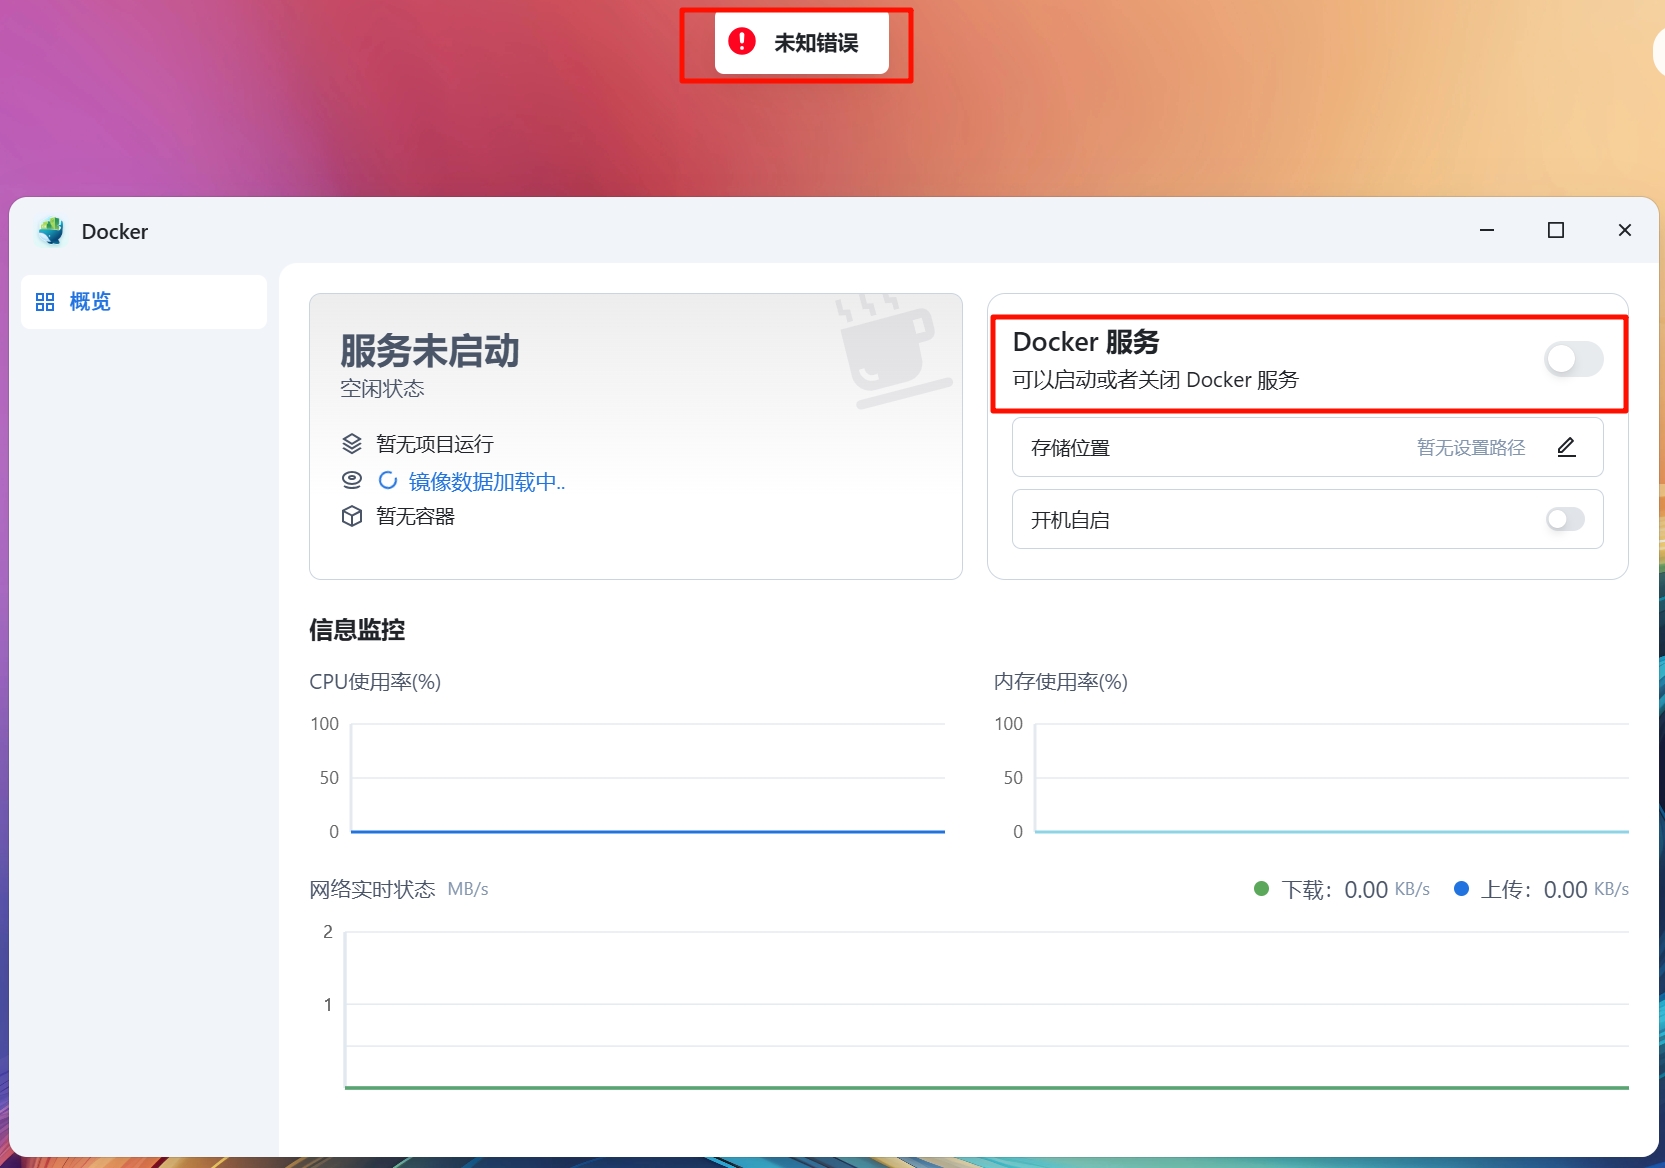Toggle the 开机自启 auto-start switch
Screen dimensions: 1665x1168
(1565, 519)
